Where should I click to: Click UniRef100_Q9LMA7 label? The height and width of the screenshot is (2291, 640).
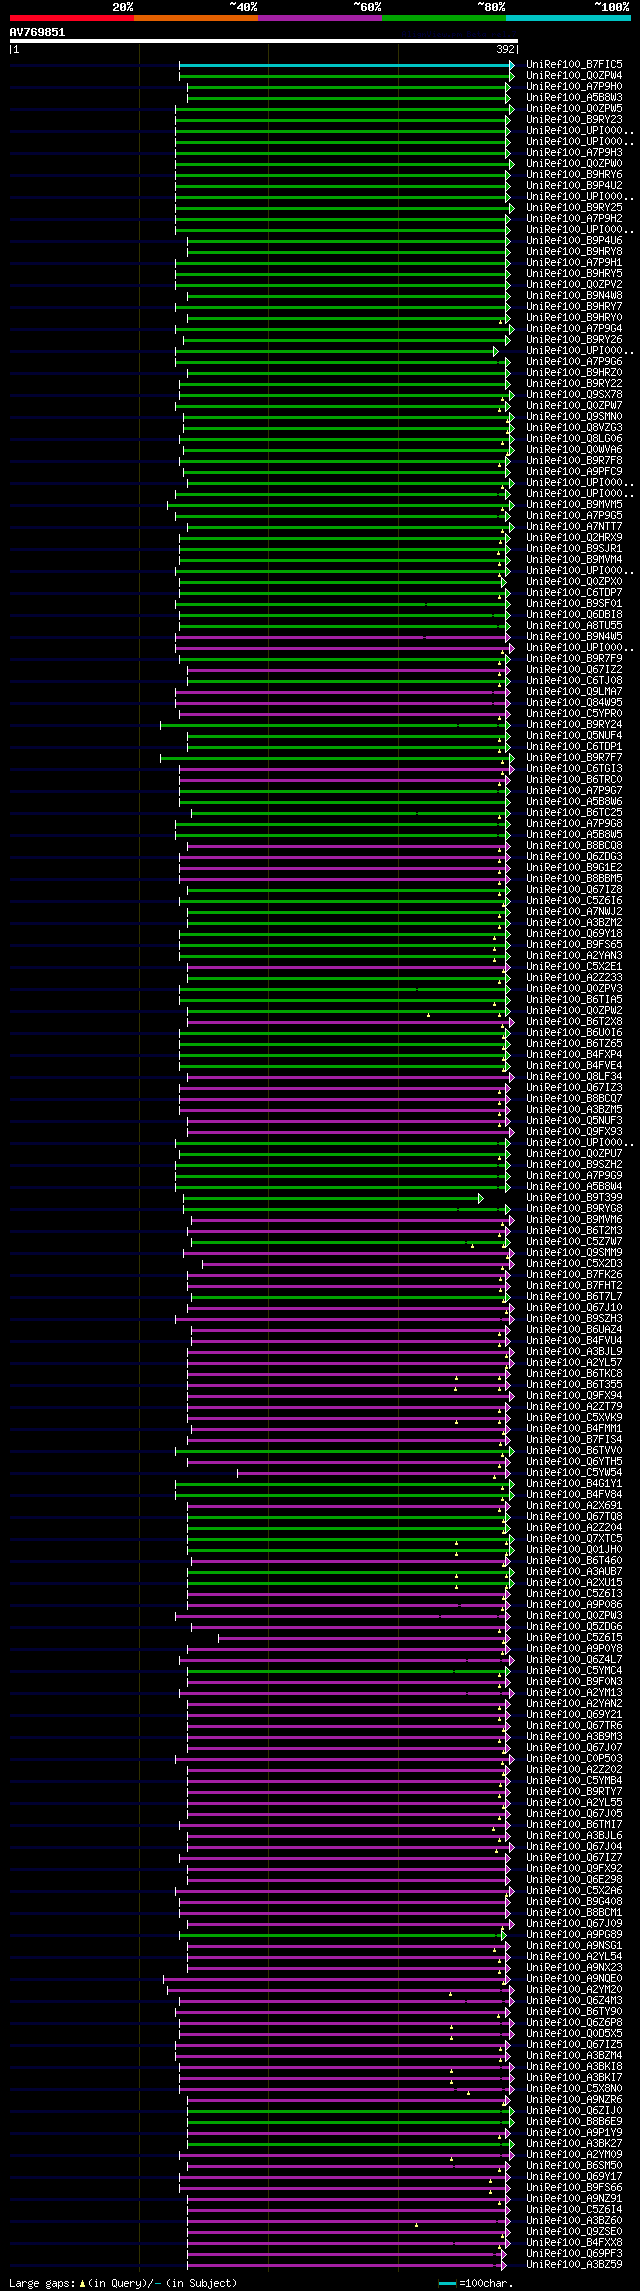(574, 692)
